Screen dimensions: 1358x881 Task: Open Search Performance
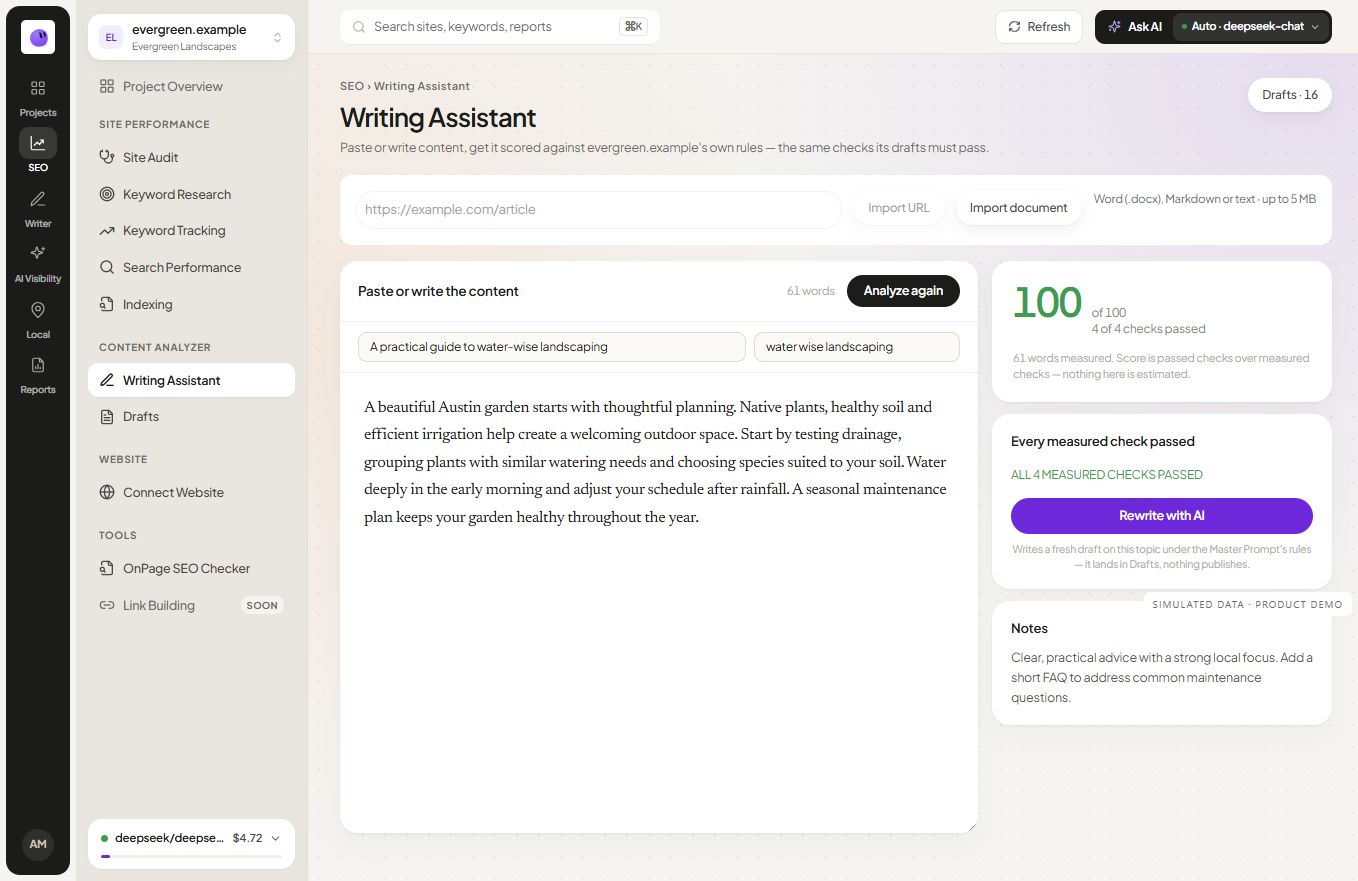(191, 268)
